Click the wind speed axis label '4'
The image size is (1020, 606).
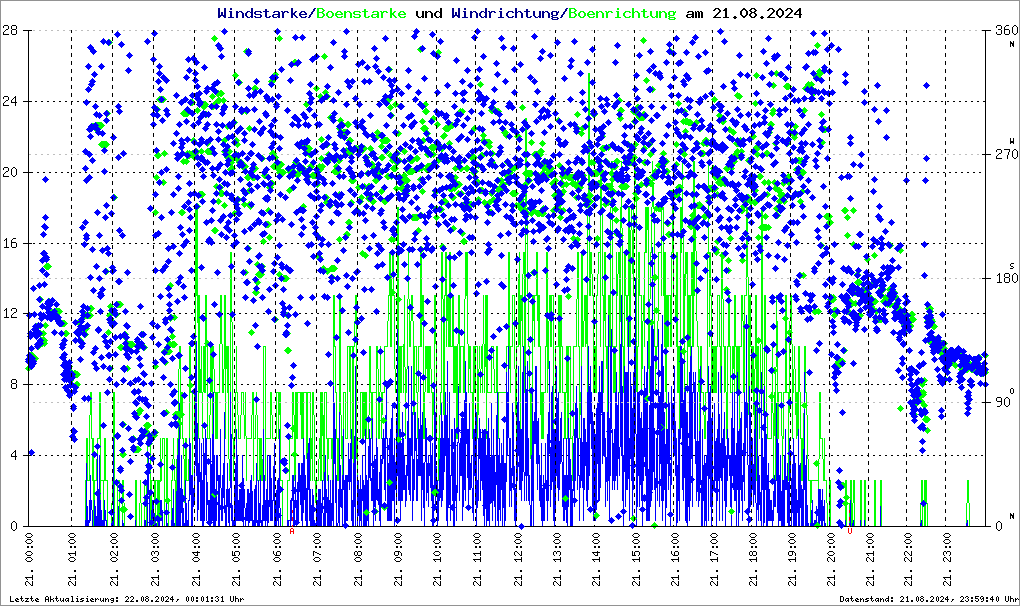pos(13,455)
